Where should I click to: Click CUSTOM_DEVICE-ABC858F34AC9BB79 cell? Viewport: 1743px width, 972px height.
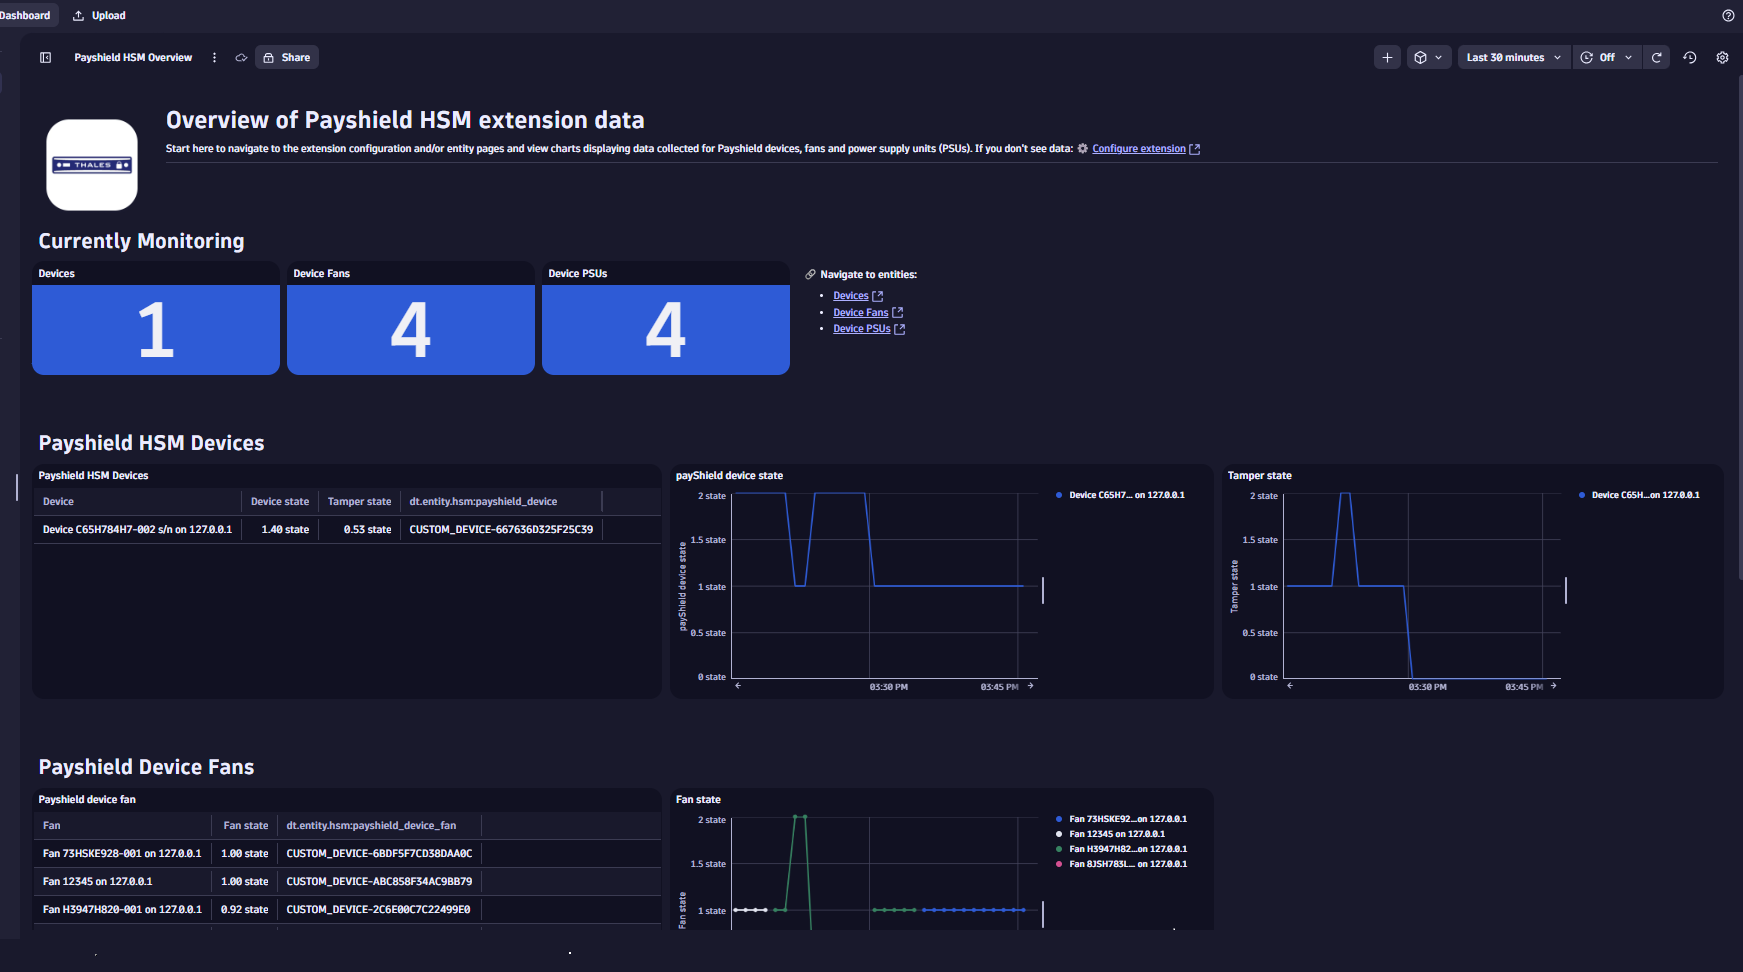pos(379,882)
